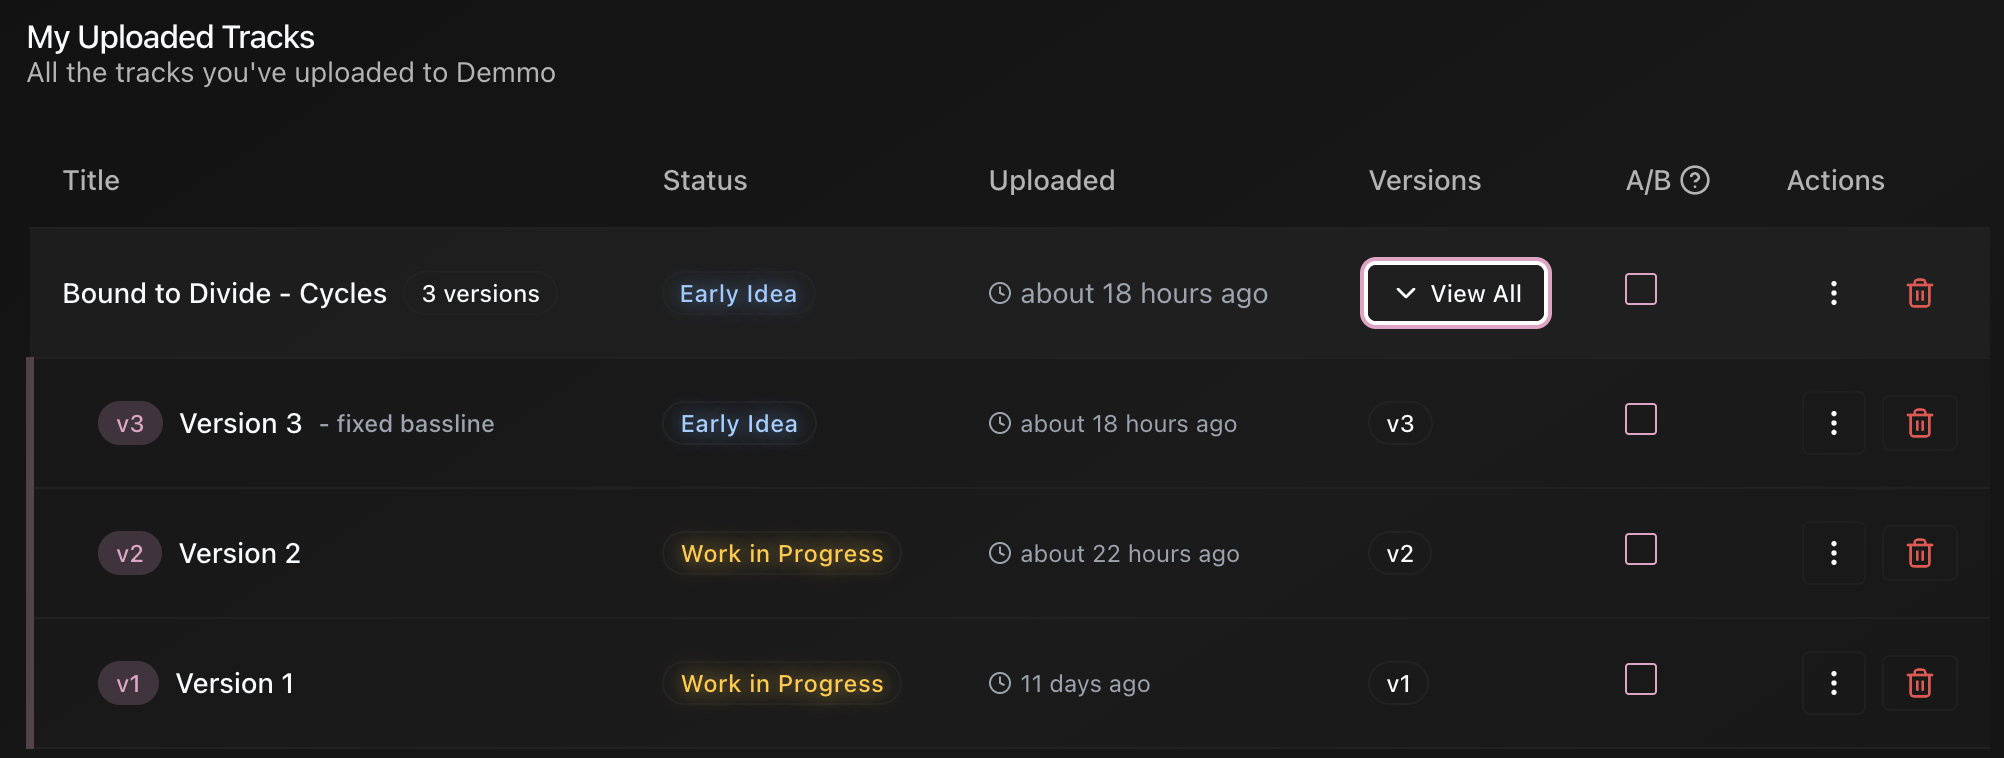
Task: Collapse versions with the View All dropdown
Action: [1456, 293]
